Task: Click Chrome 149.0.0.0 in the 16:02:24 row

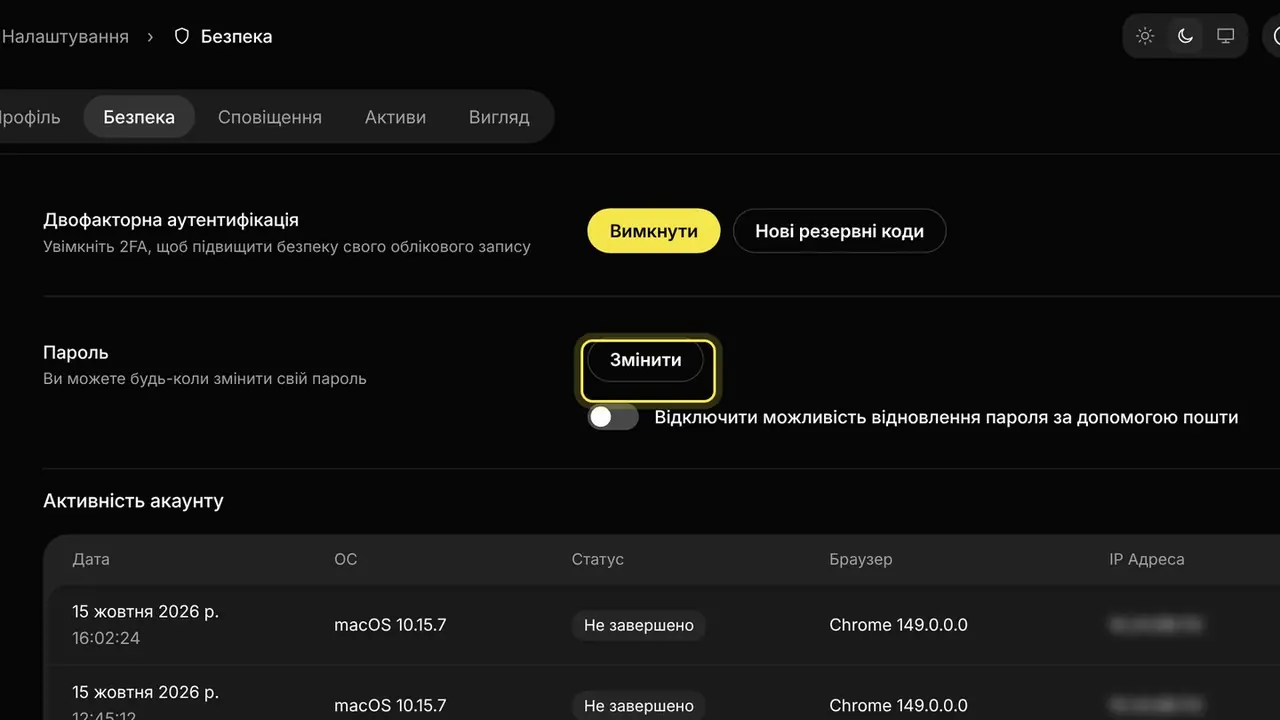Action: pyautogui.click(x=899, y=625)
